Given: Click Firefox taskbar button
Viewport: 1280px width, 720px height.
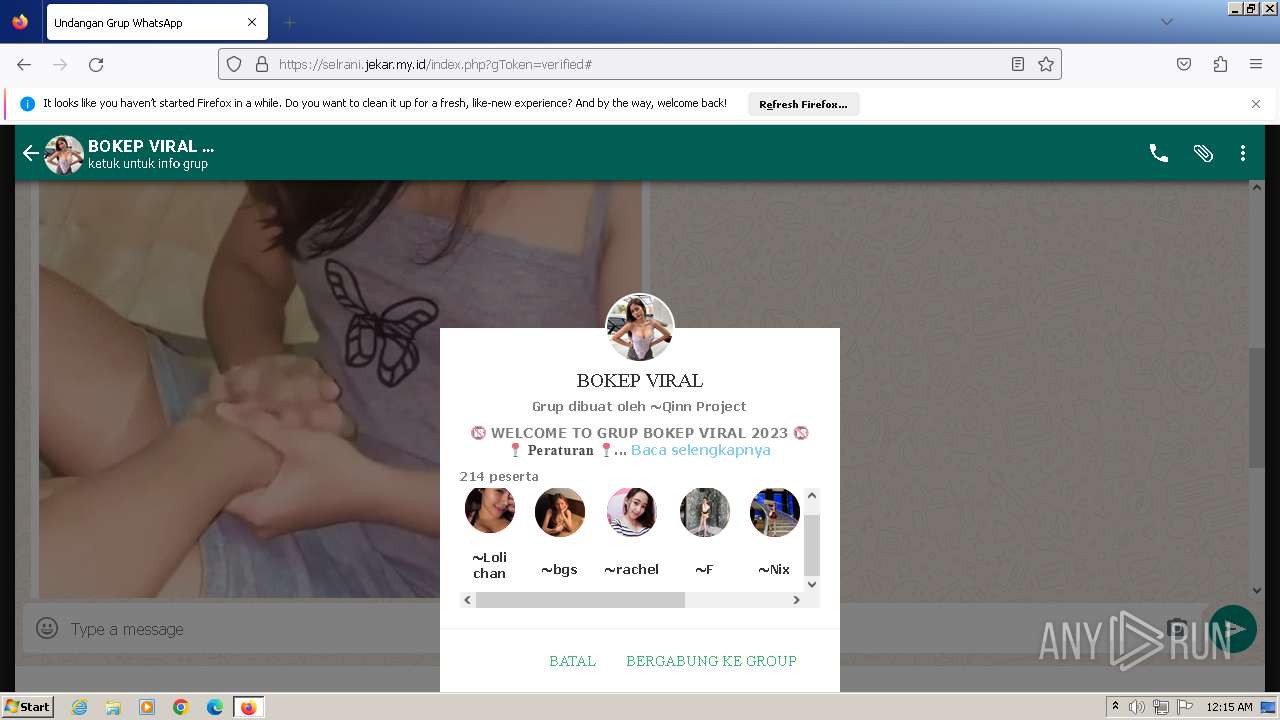Looking at the screenshot, I should [x=248, y=707].
